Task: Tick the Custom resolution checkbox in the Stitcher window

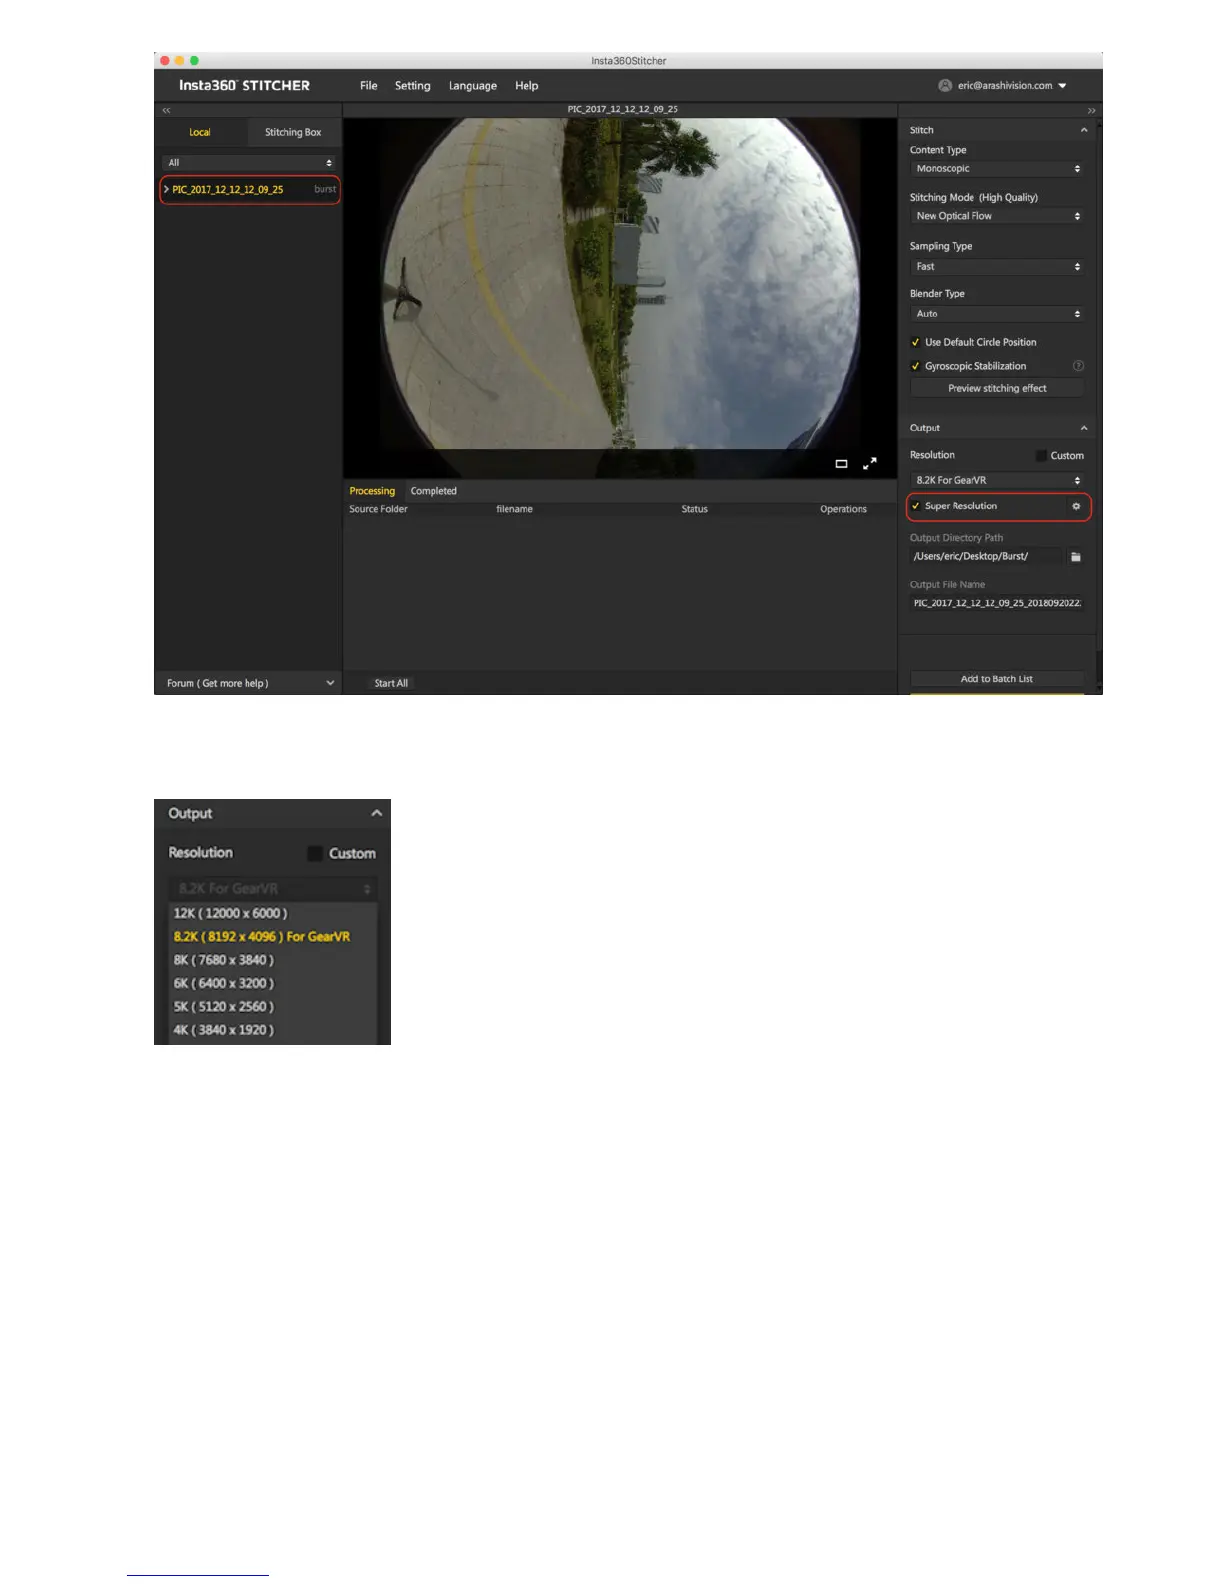Action: tap(1041, 455)
